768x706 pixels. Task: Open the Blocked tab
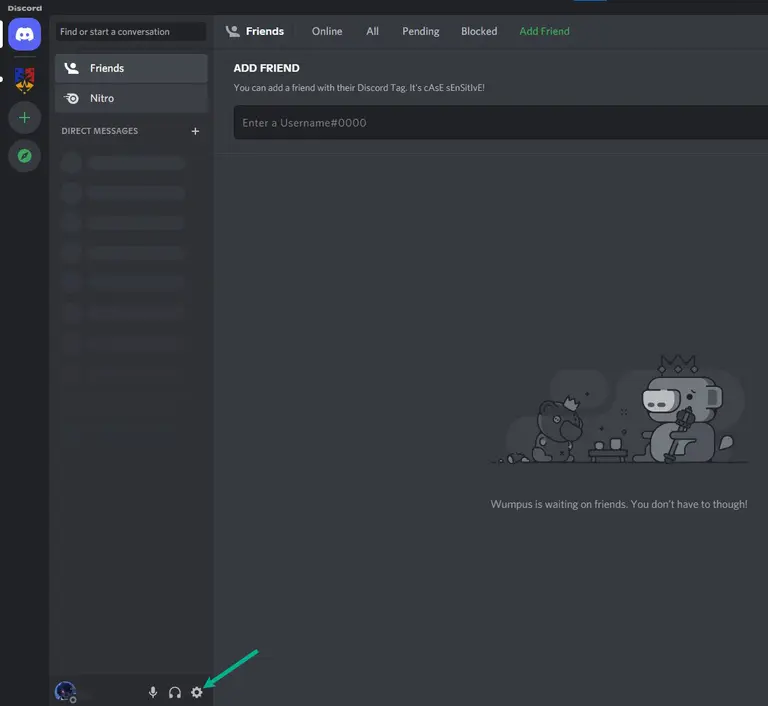coord(479,31)
